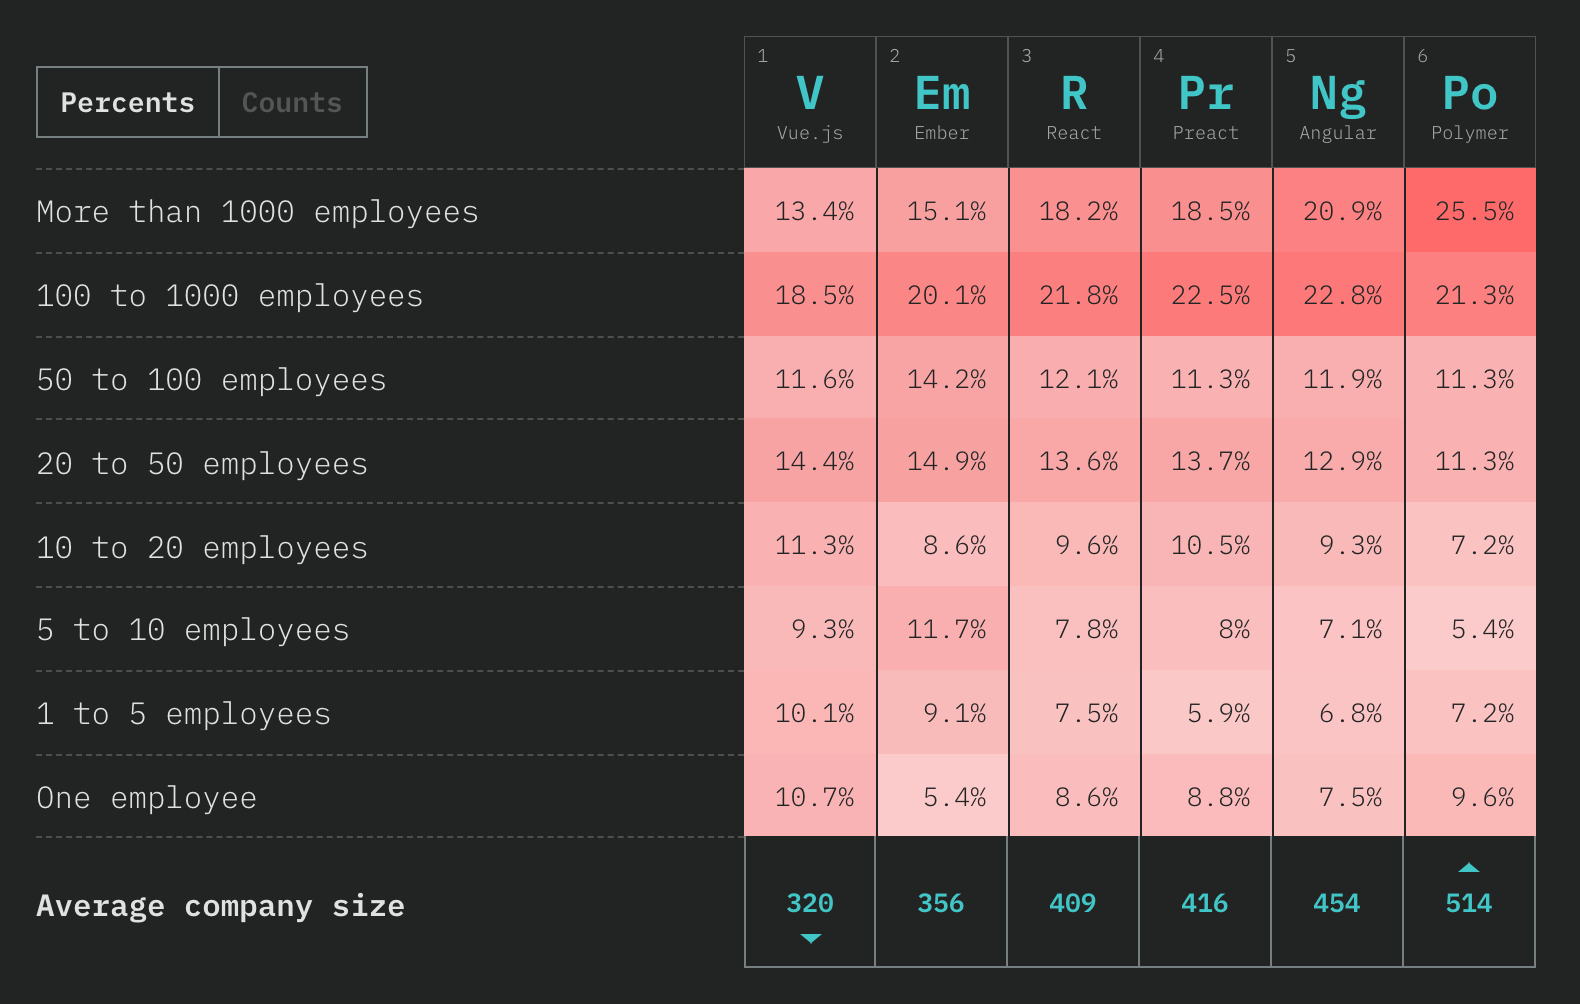Click the Preact 5.9% cell
This screenshot has height=1004, width=1580.
(x=1206, y=713)
